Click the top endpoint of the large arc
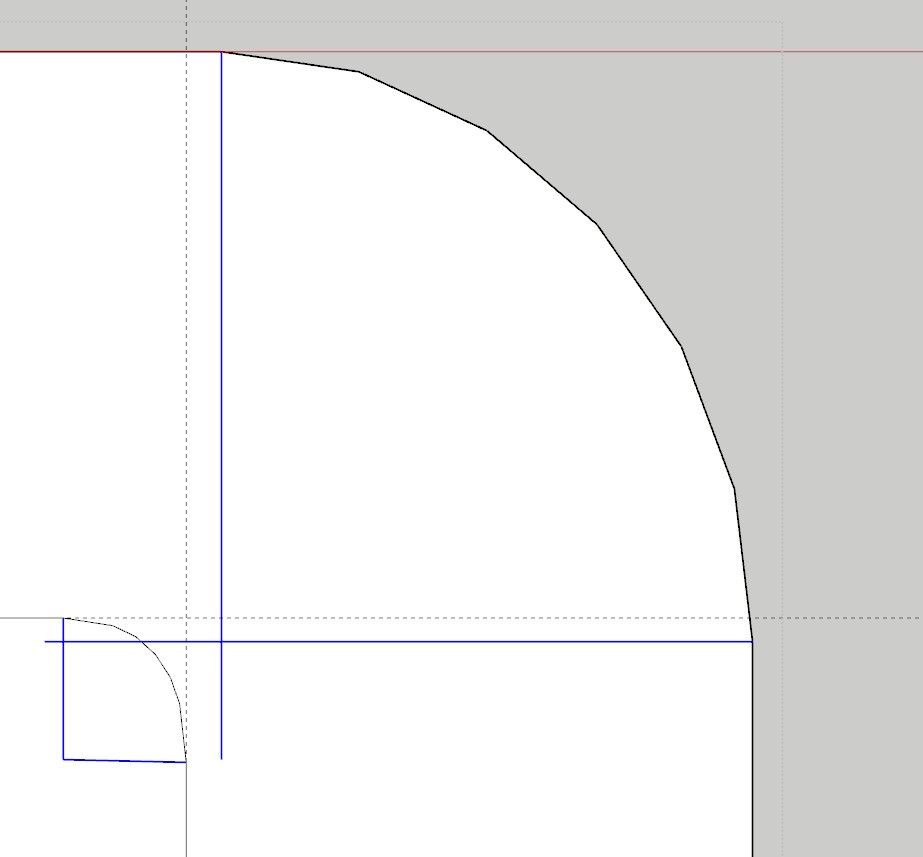This screenshot has width=923, height=857. (221, 52)
